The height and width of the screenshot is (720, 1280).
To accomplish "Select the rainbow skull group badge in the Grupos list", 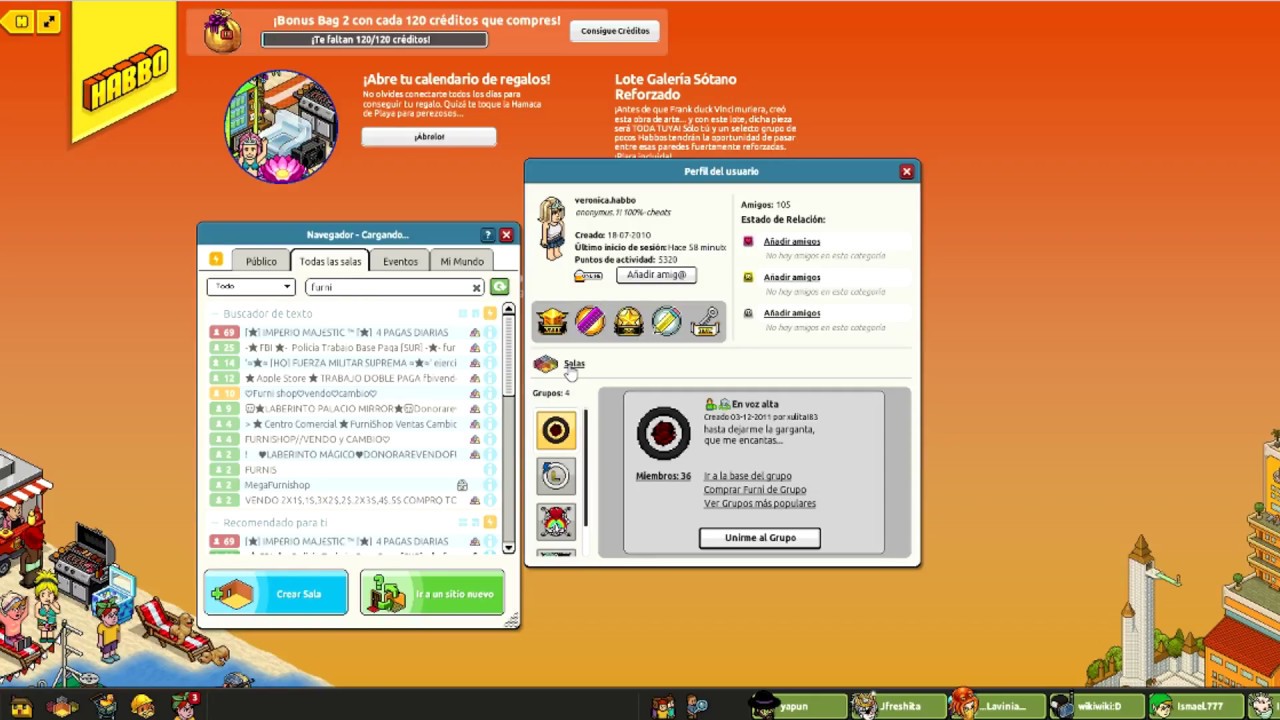I will pyautogui.click(x=556, y=522).
